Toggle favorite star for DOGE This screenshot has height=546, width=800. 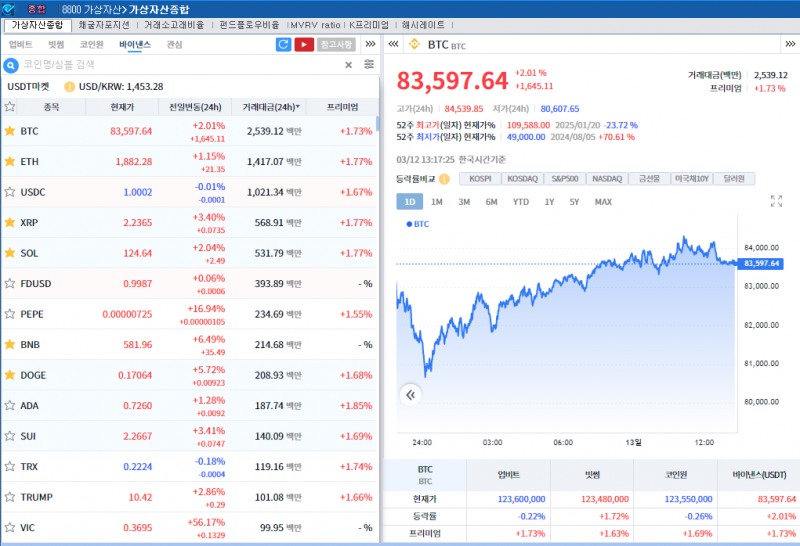(x=10, y=375)
